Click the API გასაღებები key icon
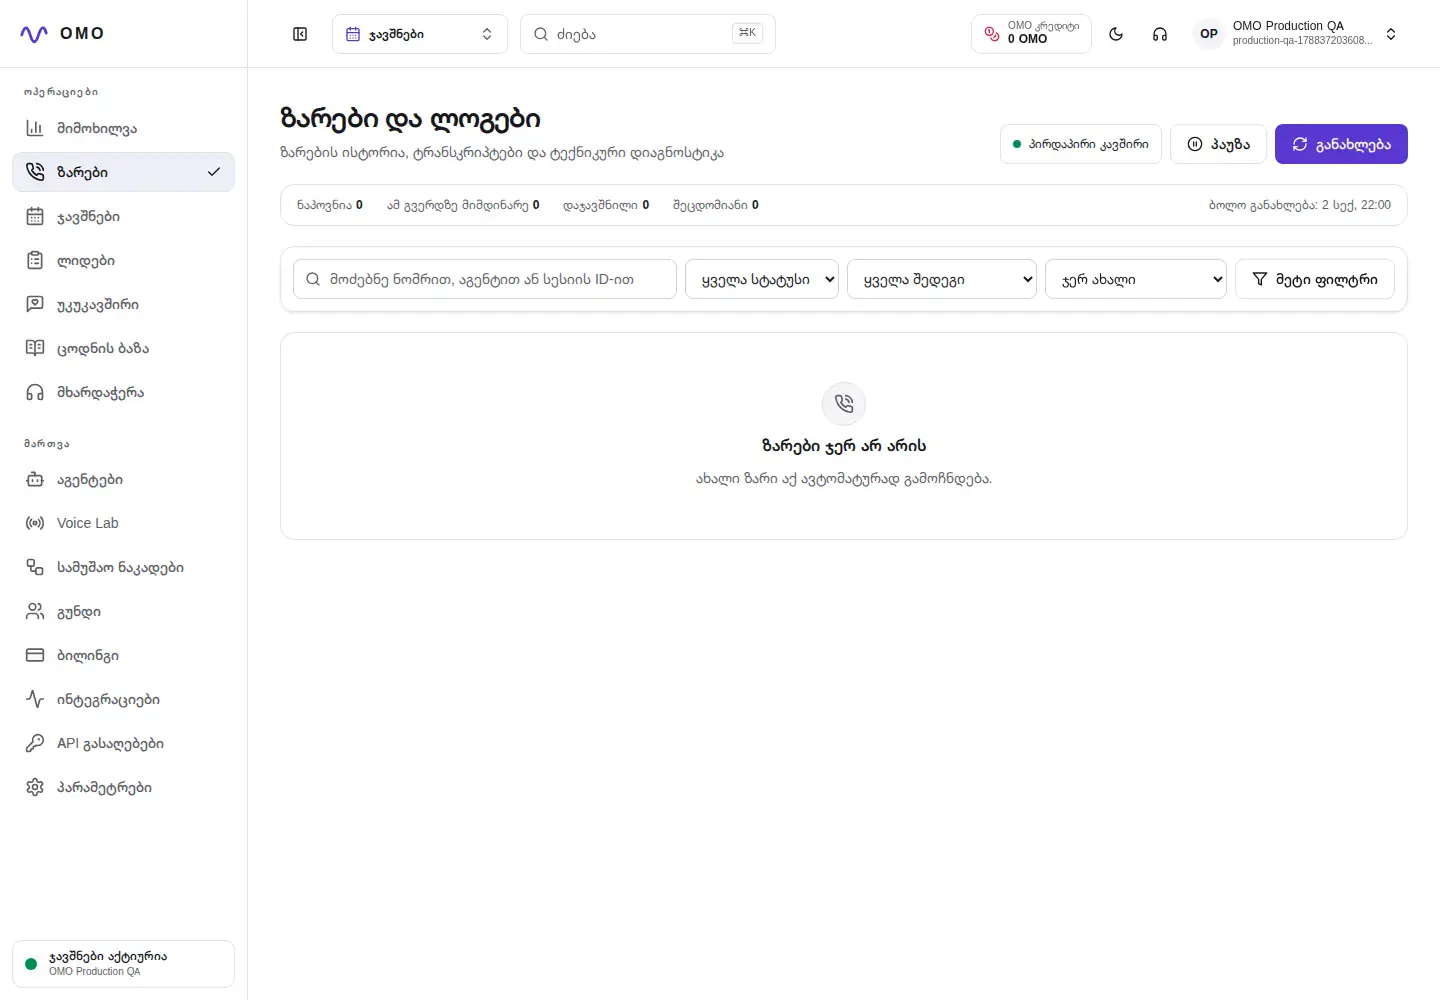Screen dimensions: 1440x1000 35,743
